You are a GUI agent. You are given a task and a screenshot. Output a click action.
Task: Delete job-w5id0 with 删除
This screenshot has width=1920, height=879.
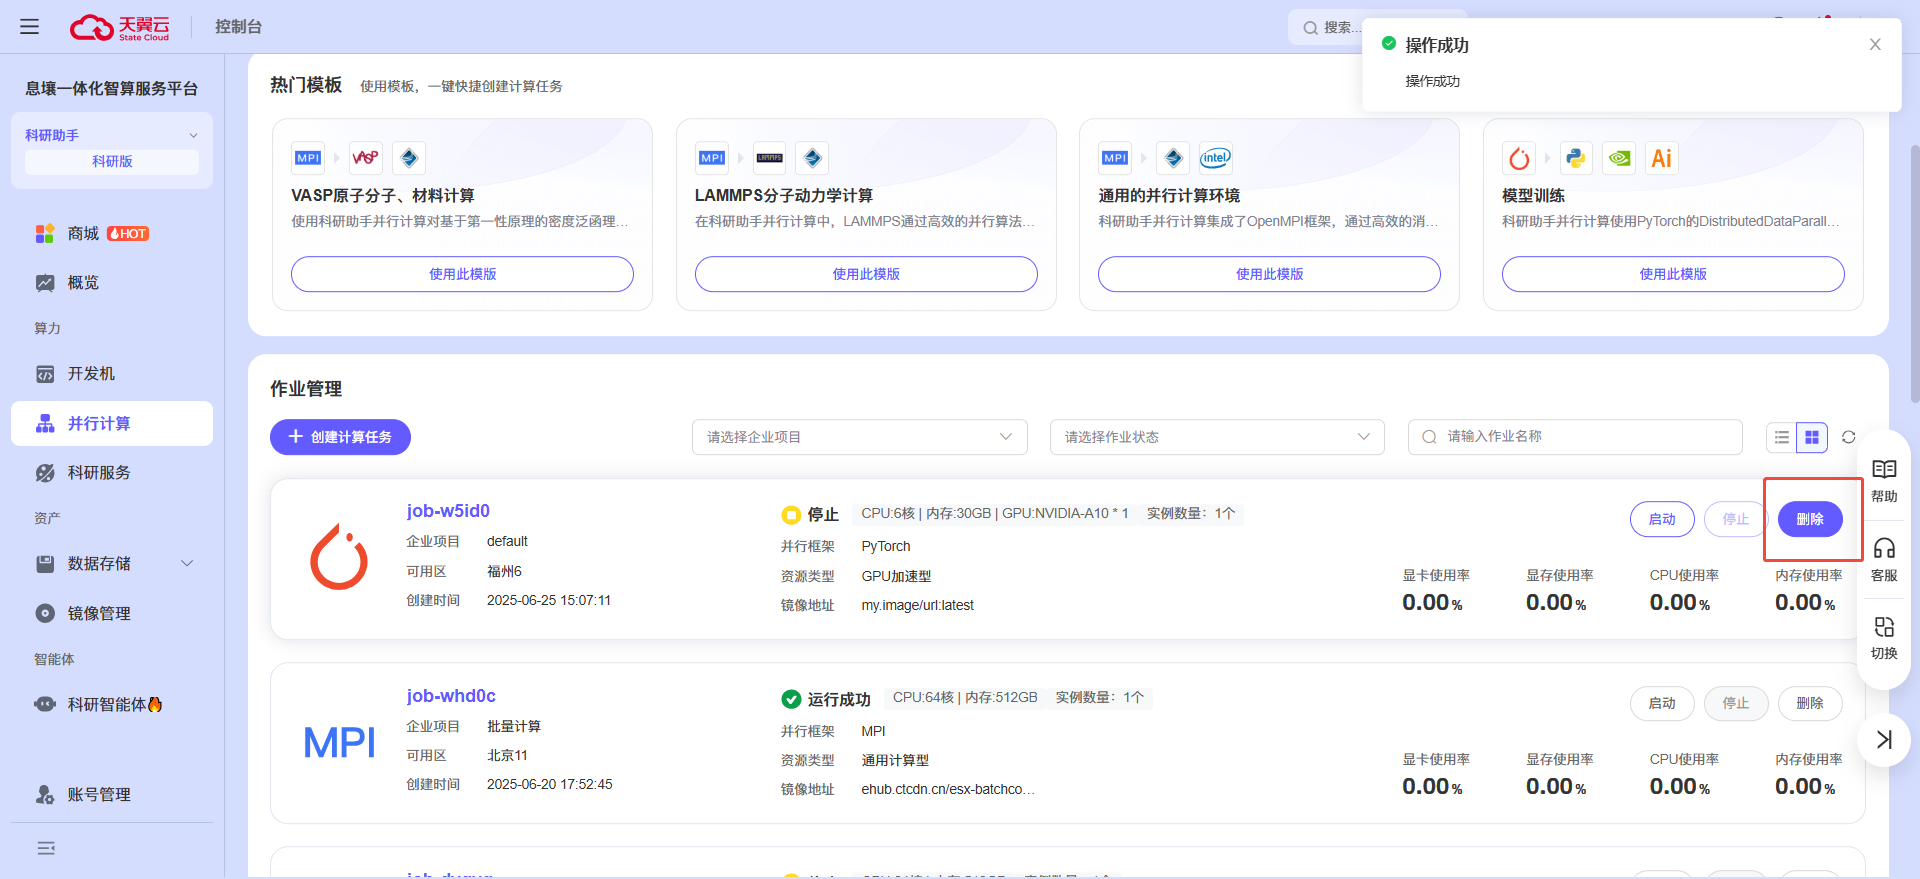(x=1810, y=519)
